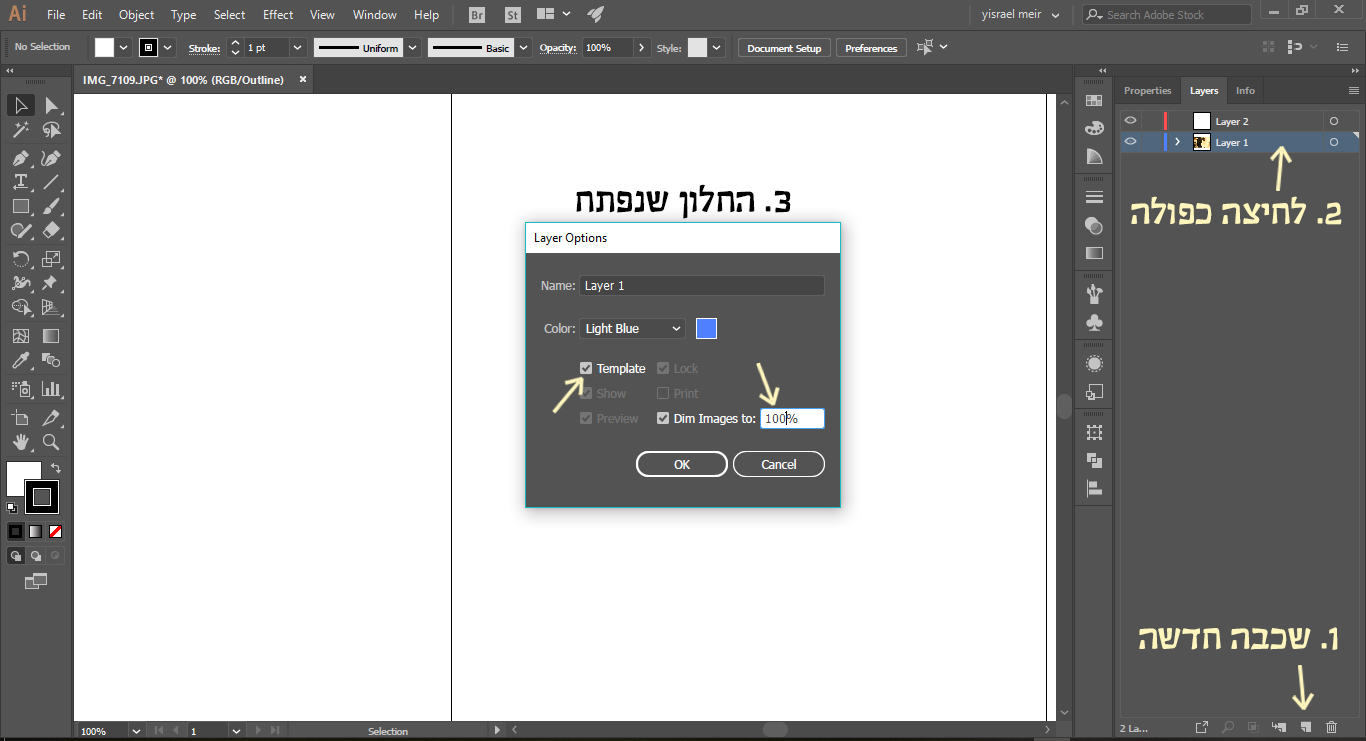Select the Pen tool
Screen dimensions: 1366x741
click(x=20, y=159)
